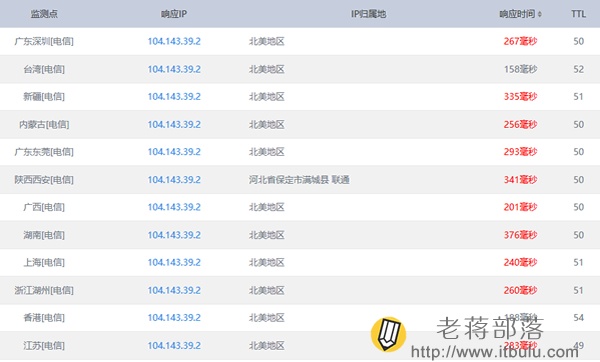Open IP link in 台湾[电信] row
The height and width of the screenshot is (362, 600).
click(x=174, y=69)
